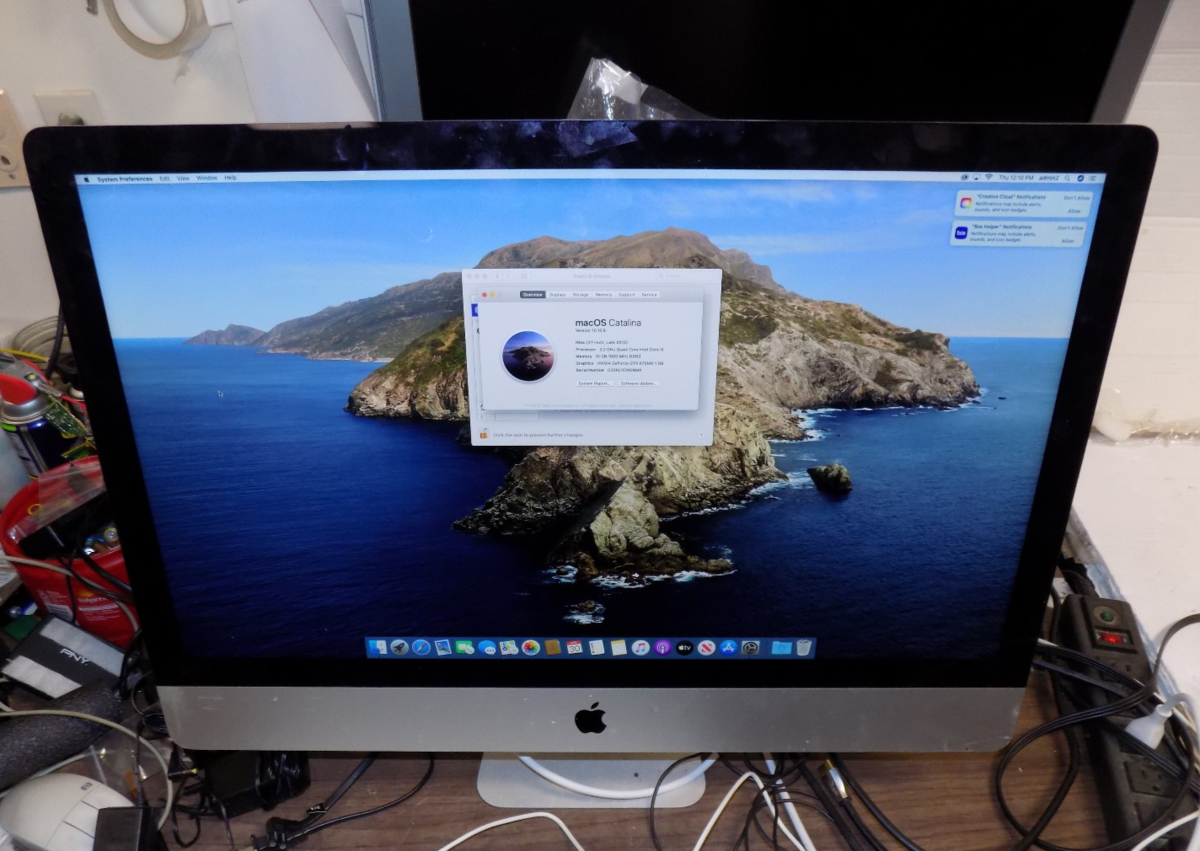Viewport: 1200px width, 851px height.
Task: Open the admin2 user menu
Action: point(1048,178)
